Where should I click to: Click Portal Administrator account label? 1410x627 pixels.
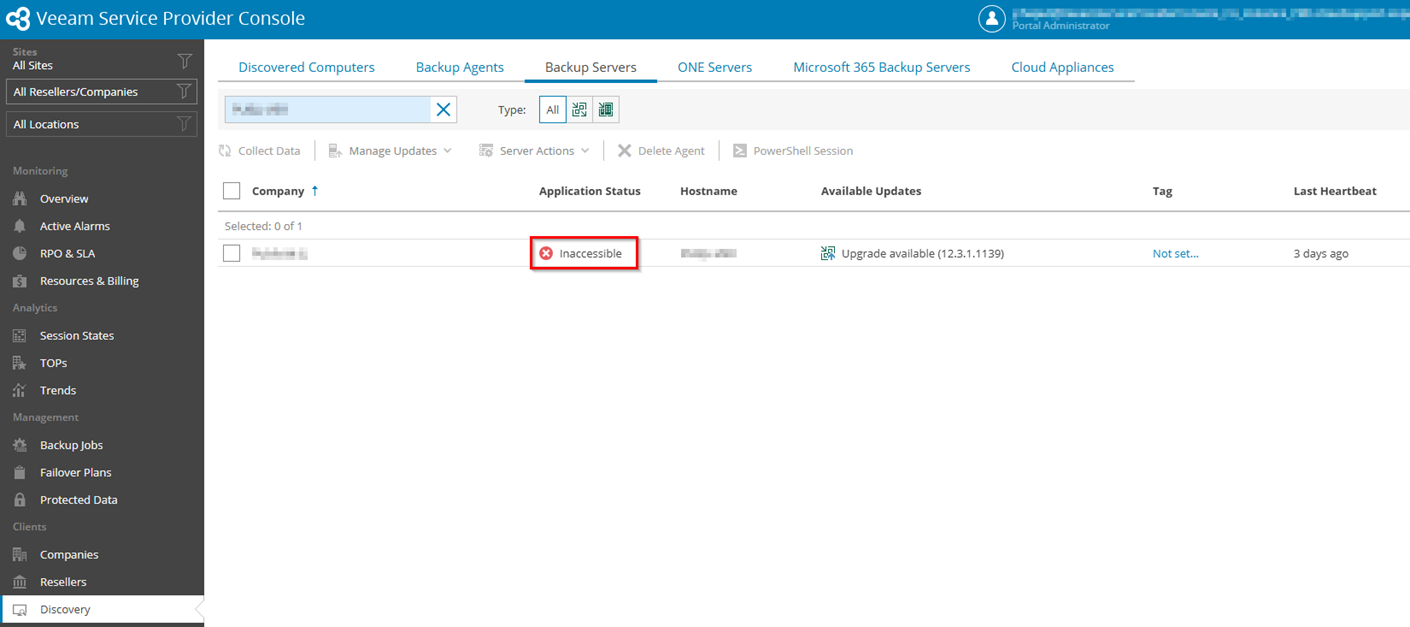pyautogui.click(x=1061, y=26)
